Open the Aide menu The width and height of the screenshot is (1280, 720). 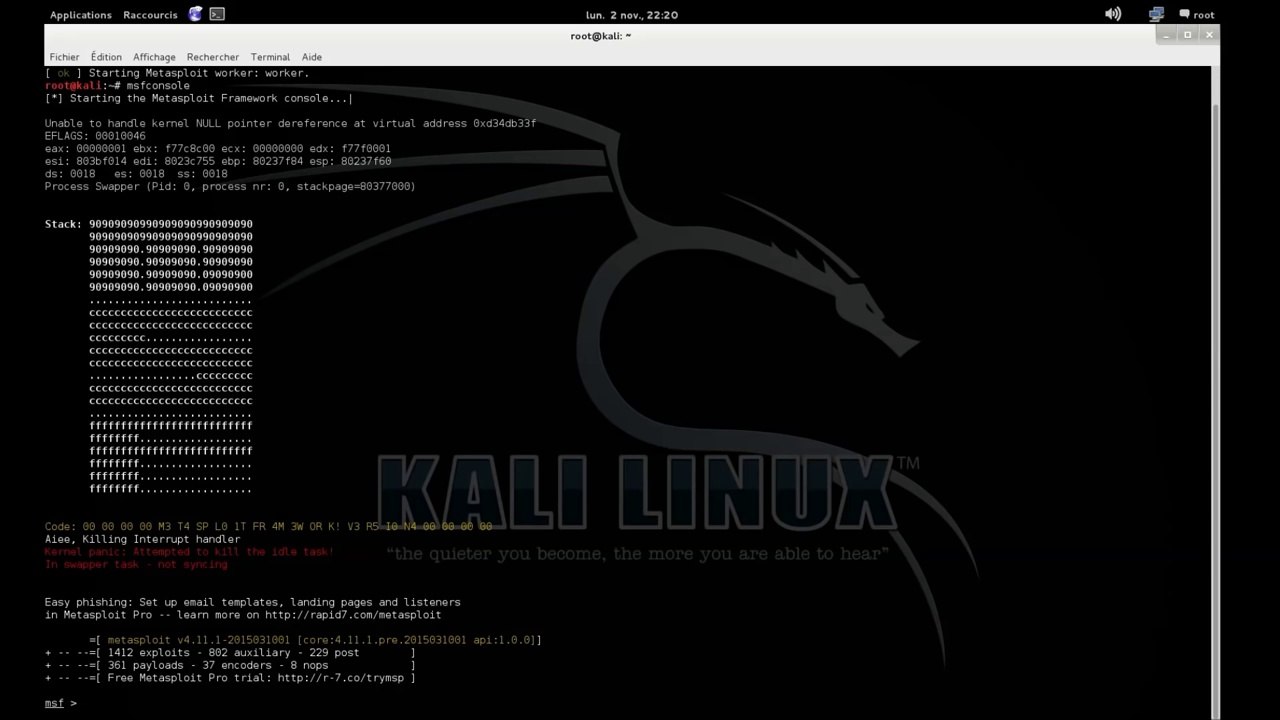(312, 57)
